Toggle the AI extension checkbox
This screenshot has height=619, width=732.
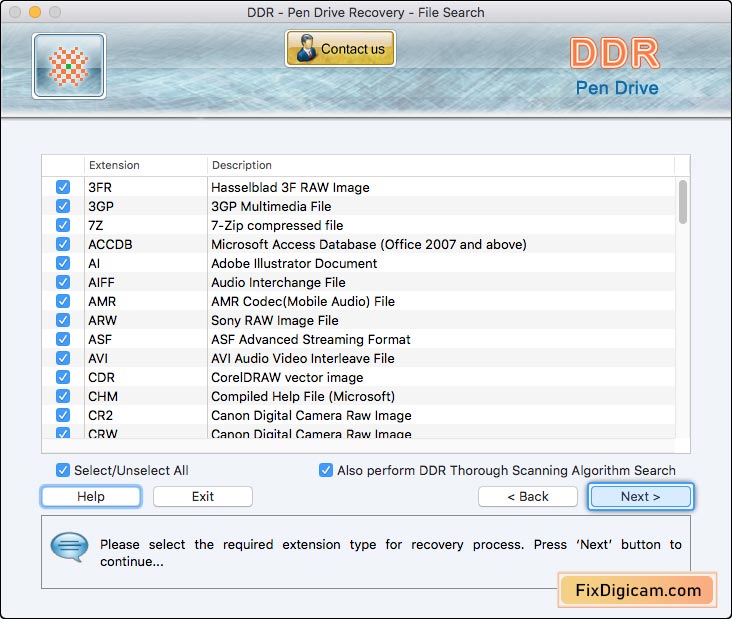[63, 263]
